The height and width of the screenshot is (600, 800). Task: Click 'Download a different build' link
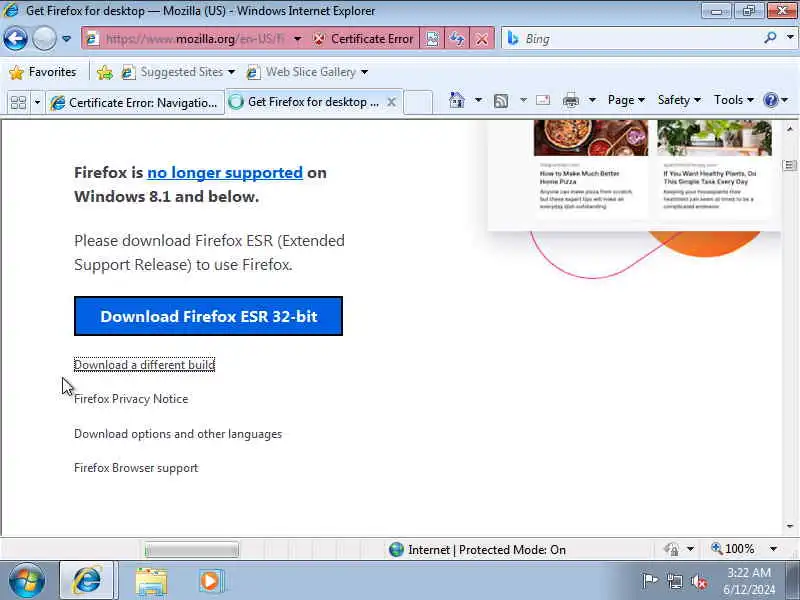click(x=144, y=365)
